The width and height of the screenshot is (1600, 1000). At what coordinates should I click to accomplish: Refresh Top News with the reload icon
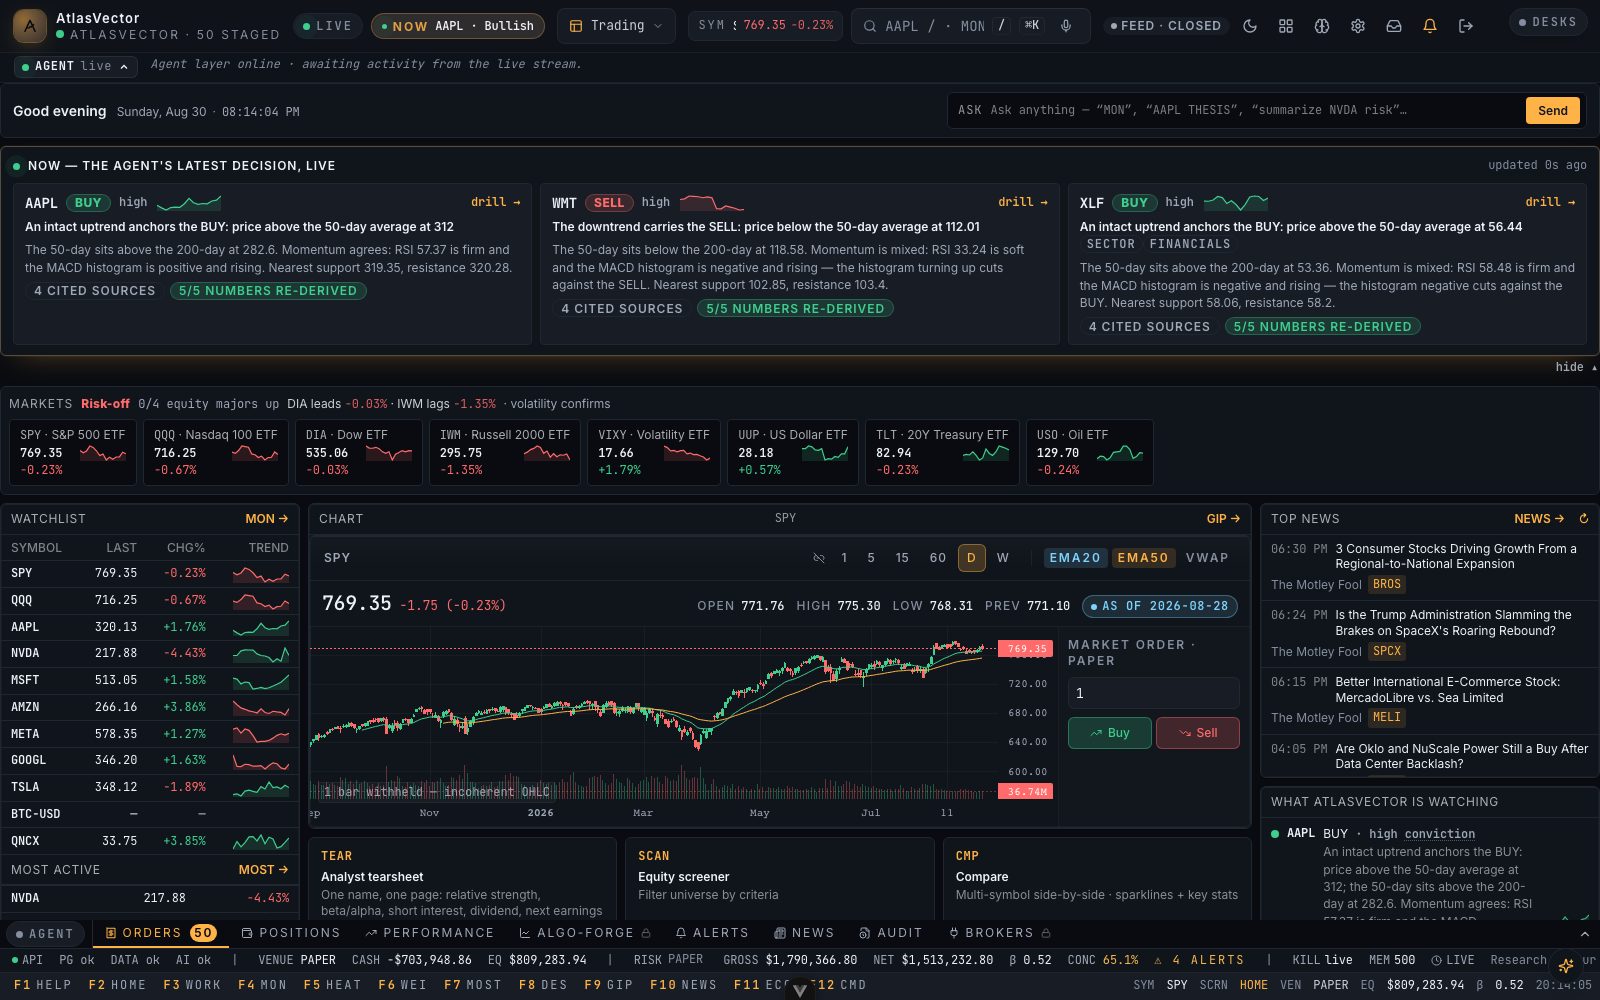(x=1583, y=519)
